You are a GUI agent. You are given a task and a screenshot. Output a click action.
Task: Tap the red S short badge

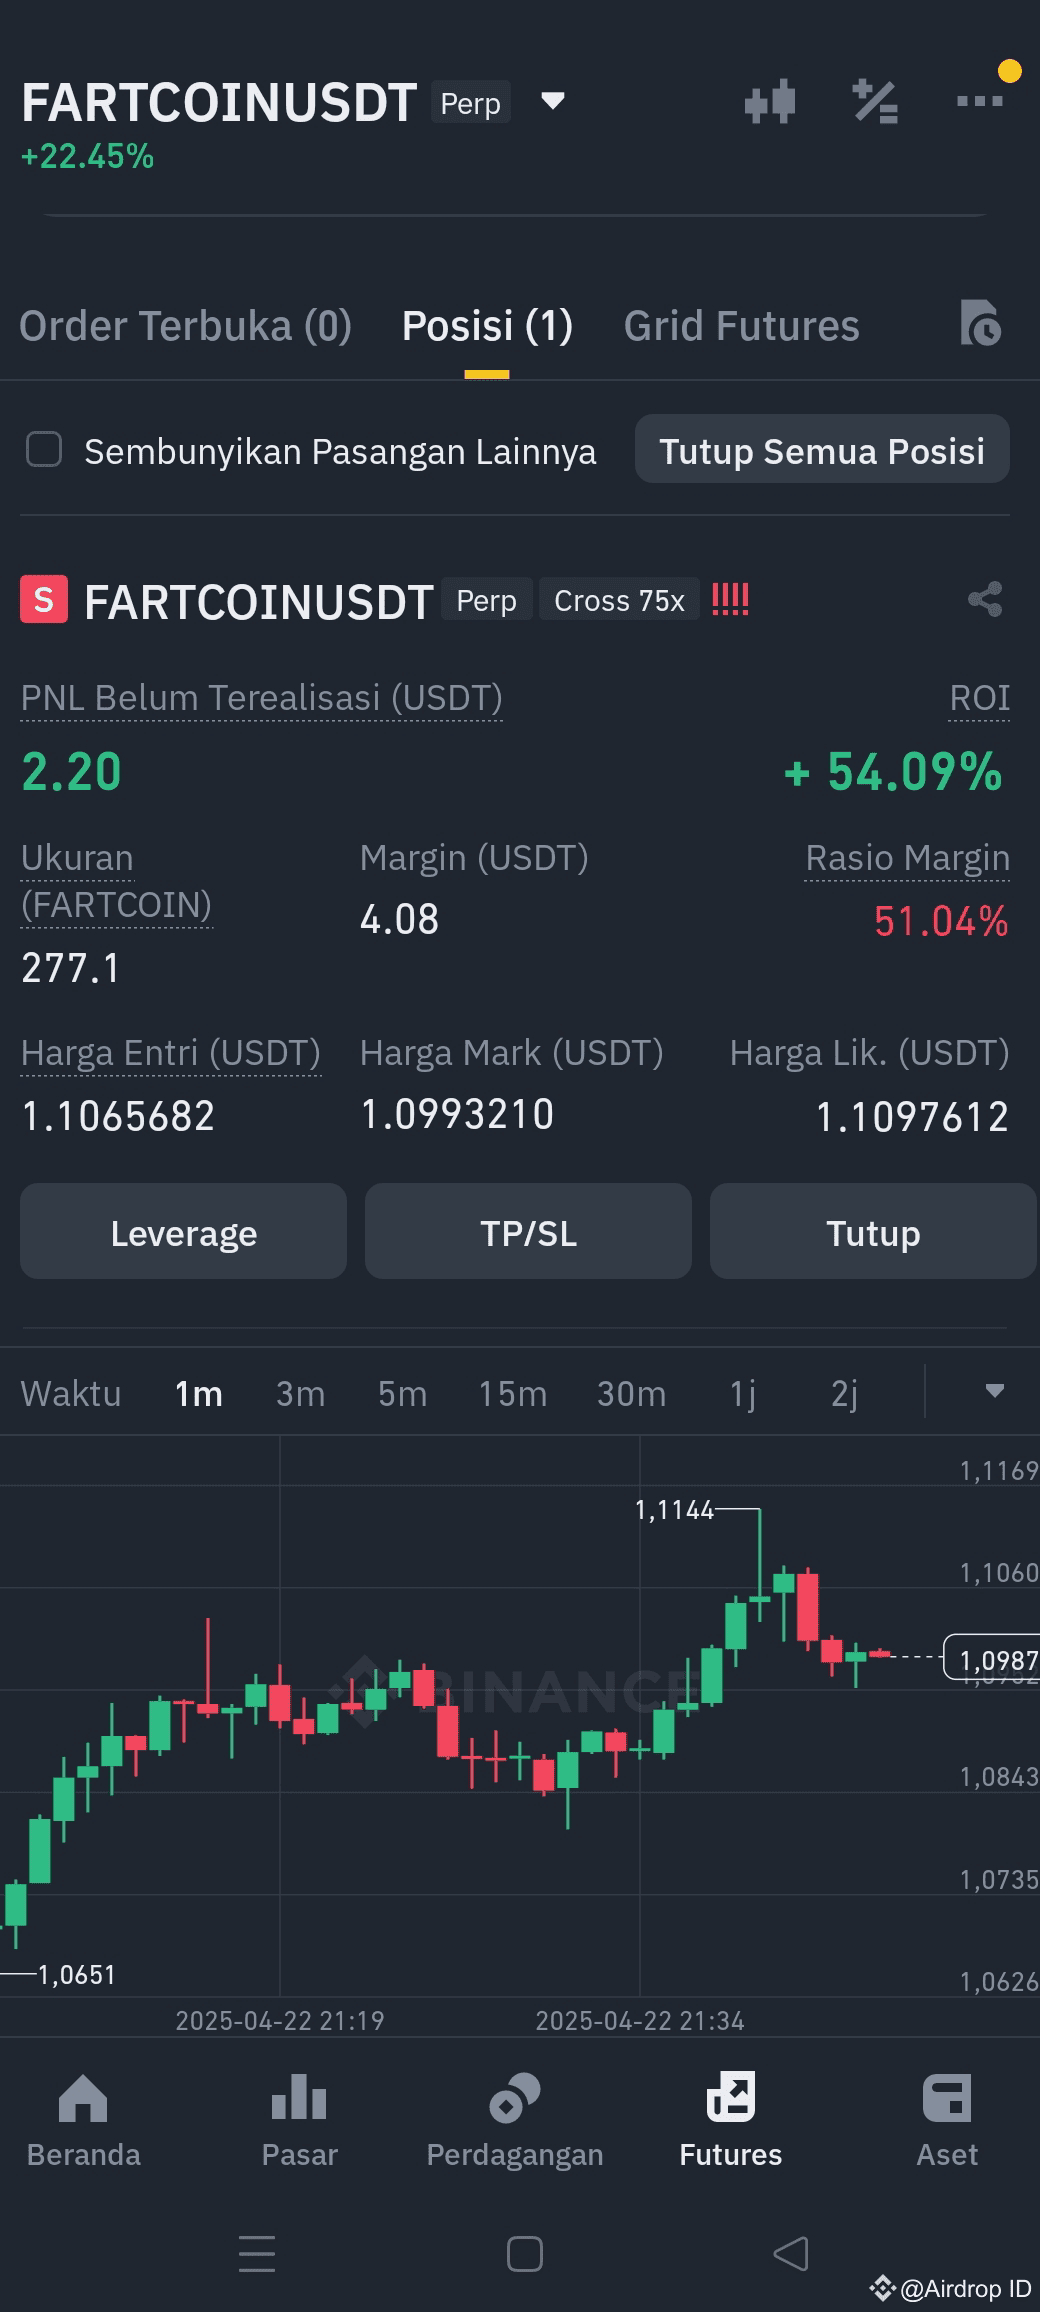coord(44,600)
